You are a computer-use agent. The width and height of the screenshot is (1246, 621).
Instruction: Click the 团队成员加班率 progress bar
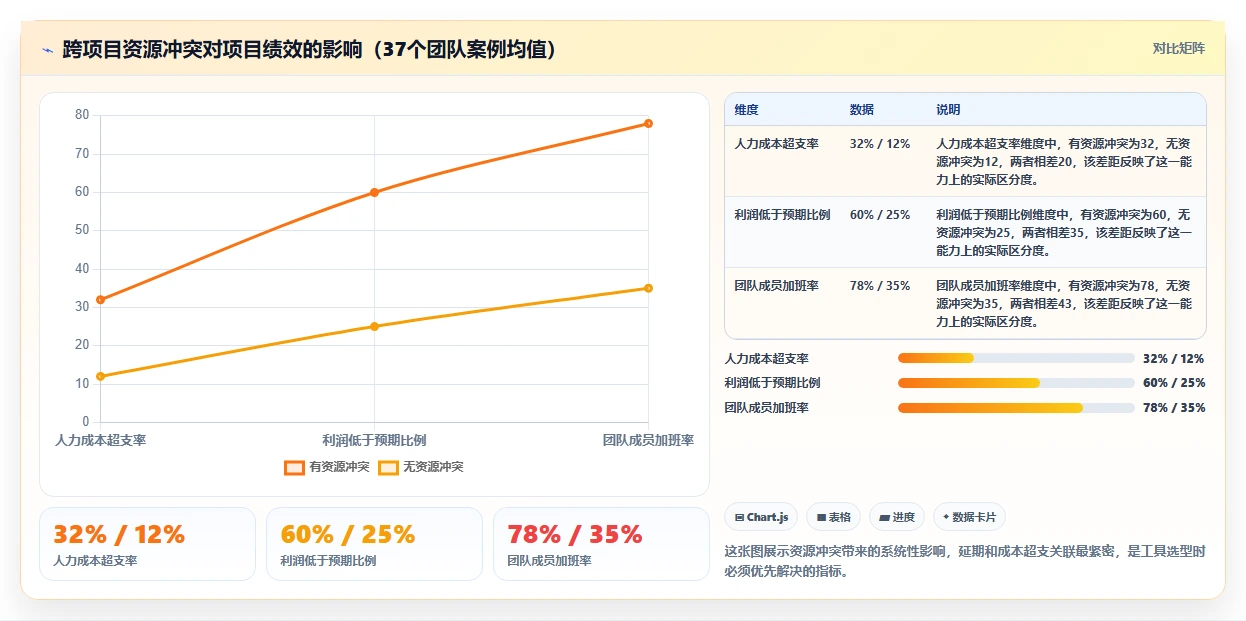click(1016, 407)
